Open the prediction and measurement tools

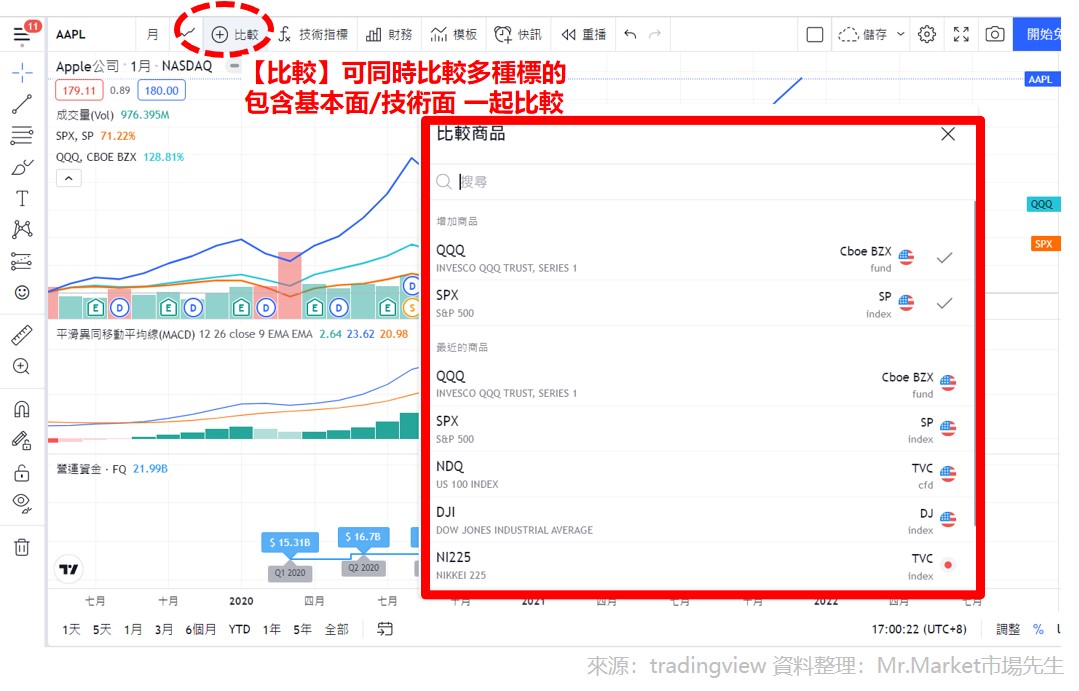coord(22,261)
